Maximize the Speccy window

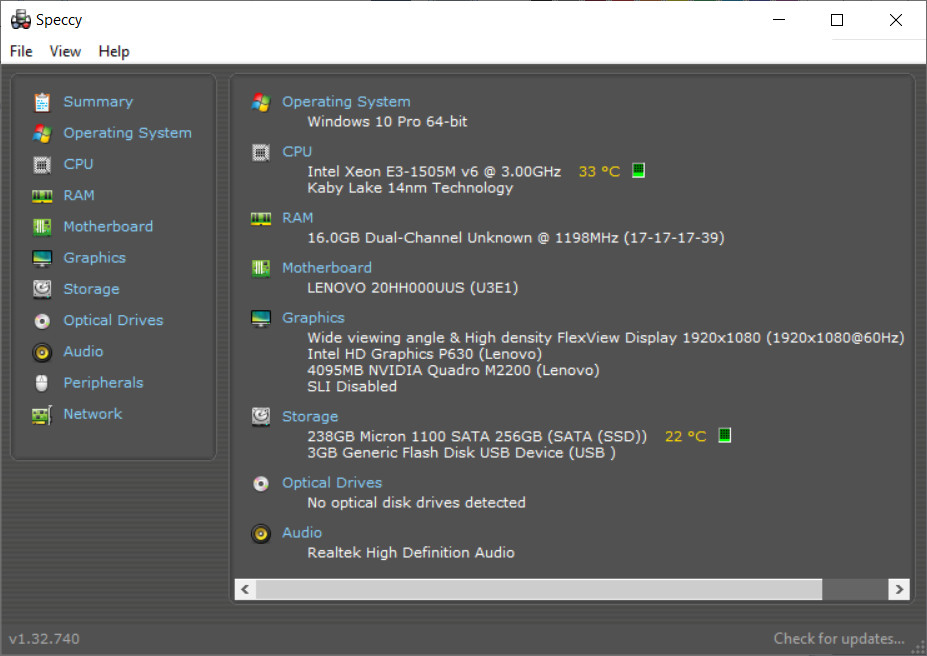tap(837, 20)
